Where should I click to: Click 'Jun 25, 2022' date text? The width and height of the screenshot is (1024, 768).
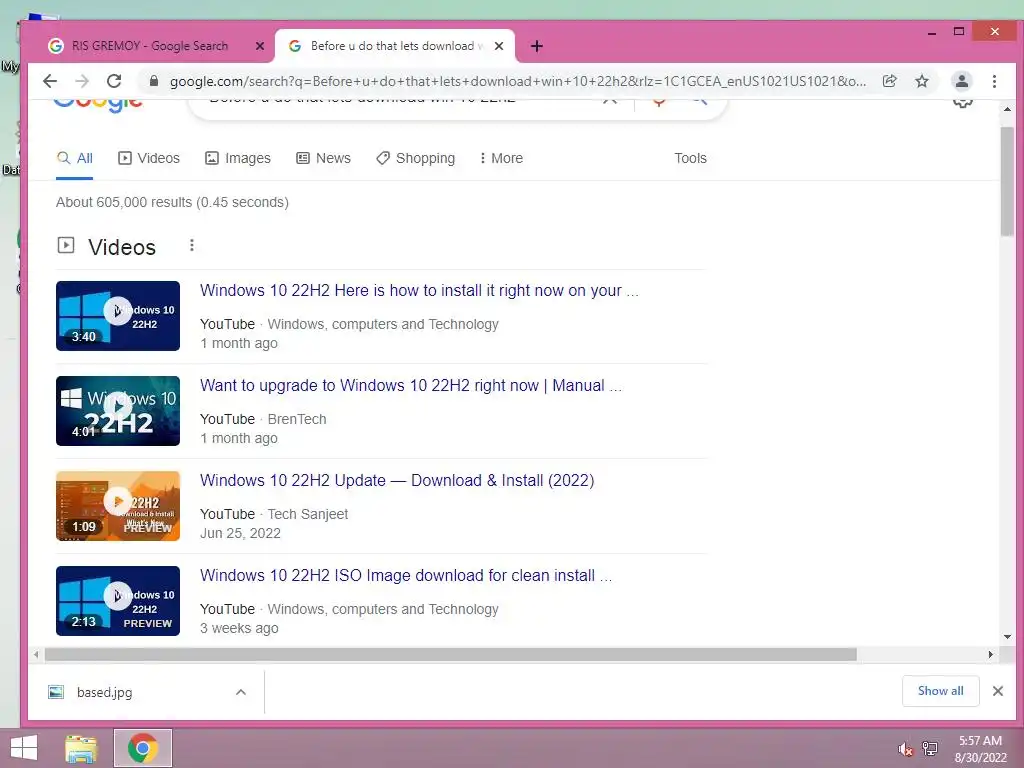(x=240, y=534)
